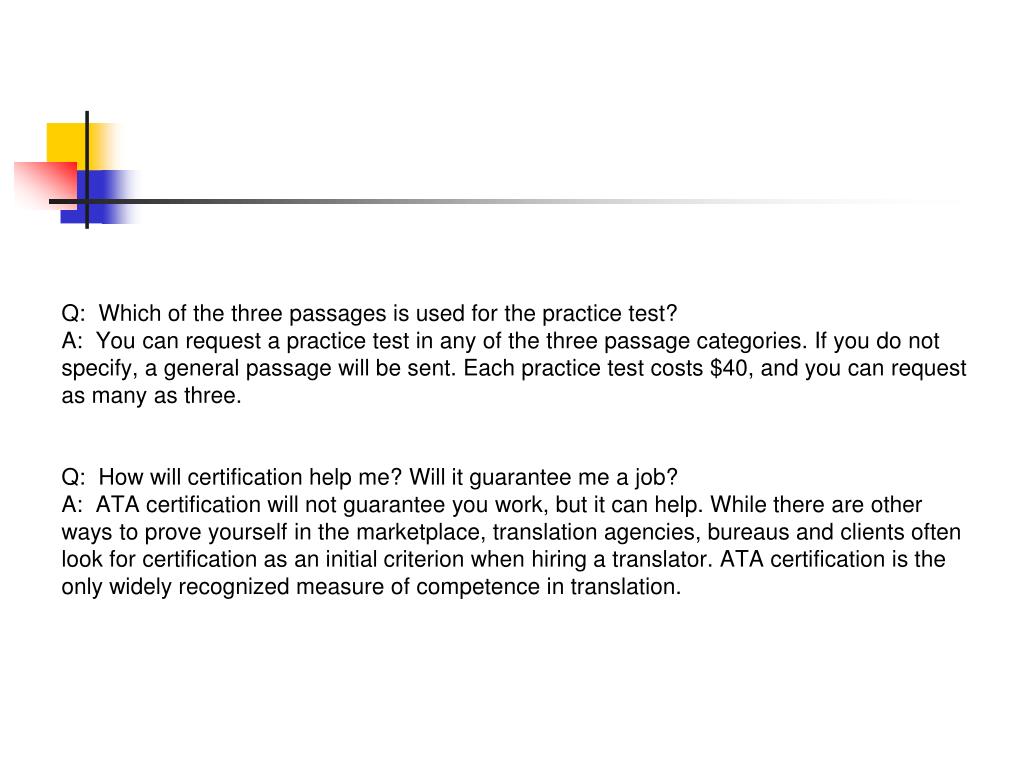Click the blue square in the logo
This screenshot has height=768, width=1024.
tap(100, 197)
